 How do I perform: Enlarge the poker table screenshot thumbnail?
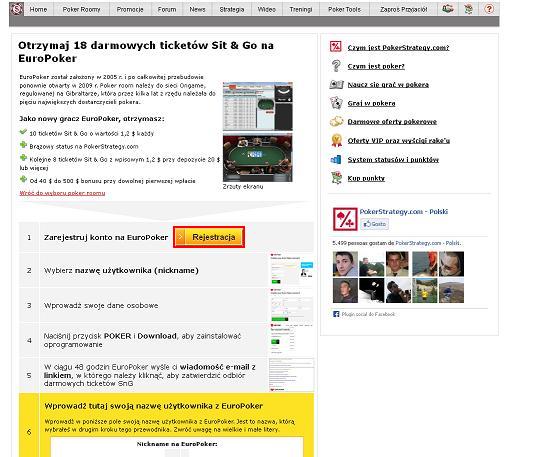(x=258, y=158)
